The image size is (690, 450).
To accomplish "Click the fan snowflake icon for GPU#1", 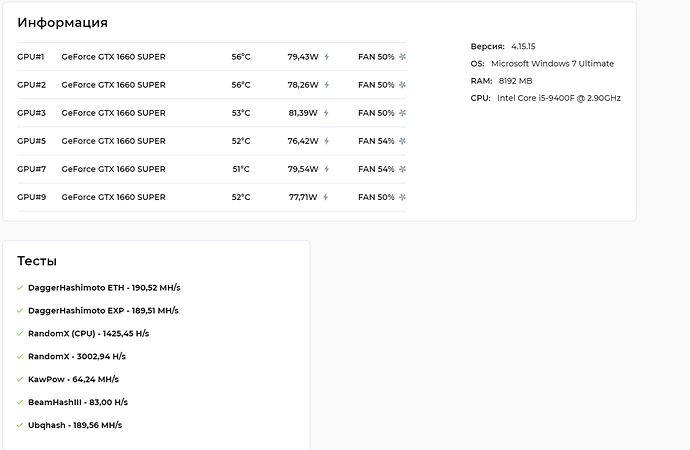I will tap(402, 57).
